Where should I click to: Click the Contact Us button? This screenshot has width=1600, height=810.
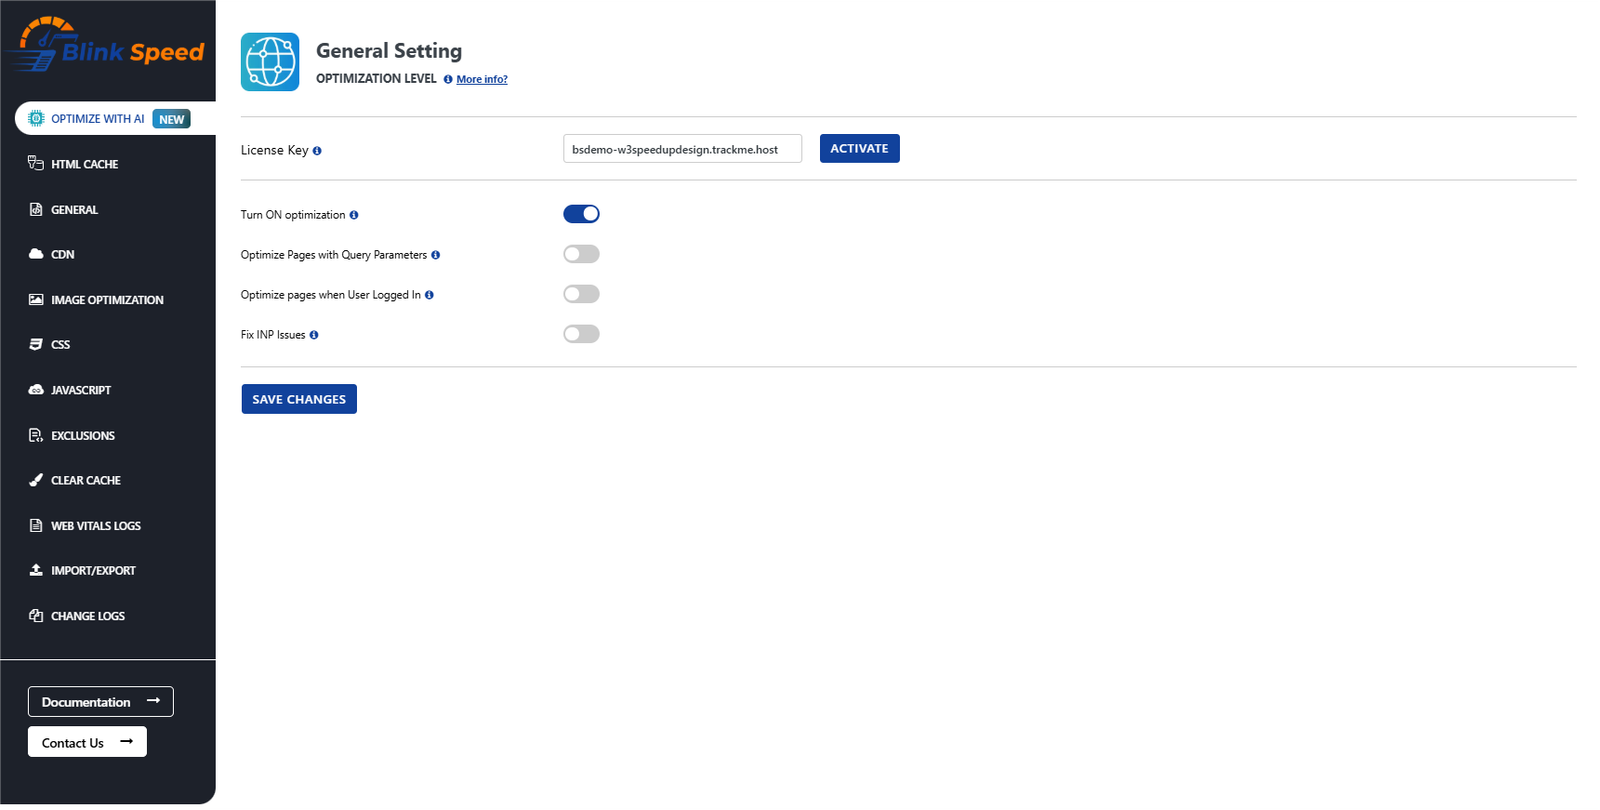tap(87, 742)
